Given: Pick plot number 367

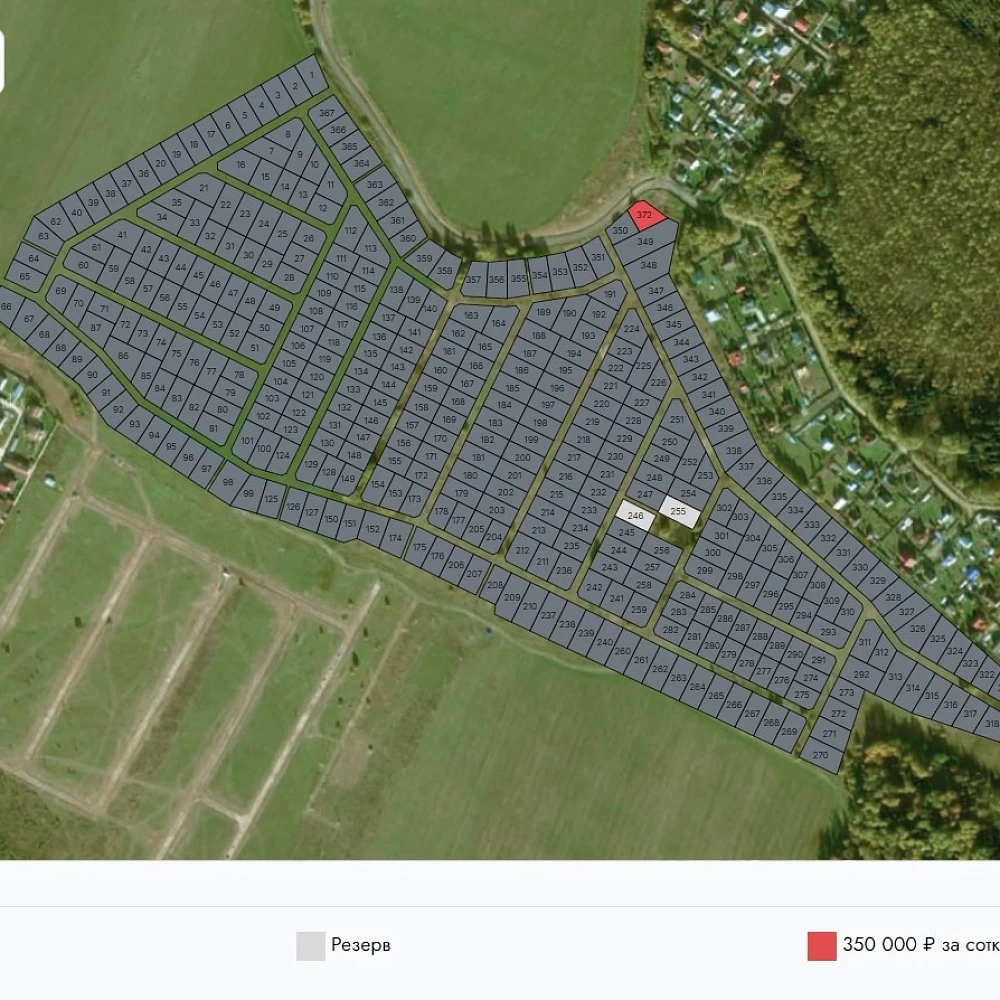Looking at the screenshot, I should (x=326, y=113).
